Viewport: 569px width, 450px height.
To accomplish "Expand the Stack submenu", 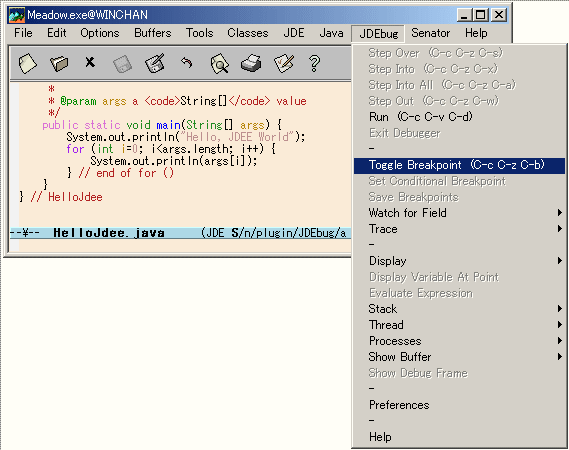I will [x=459, y=309].
